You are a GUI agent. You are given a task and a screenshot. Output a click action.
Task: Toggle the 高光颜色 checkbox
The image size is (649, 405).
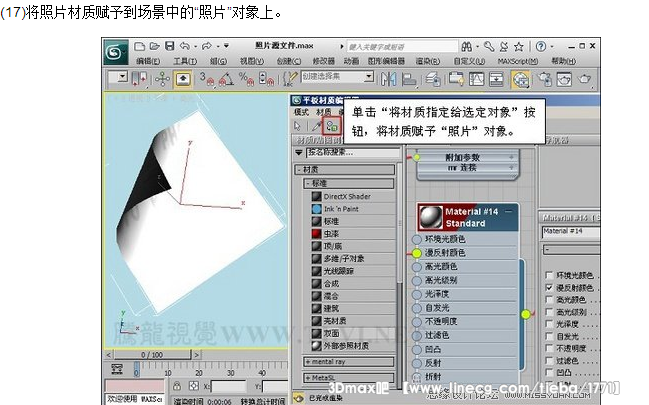pyautogui.click(x=549, y=299)
